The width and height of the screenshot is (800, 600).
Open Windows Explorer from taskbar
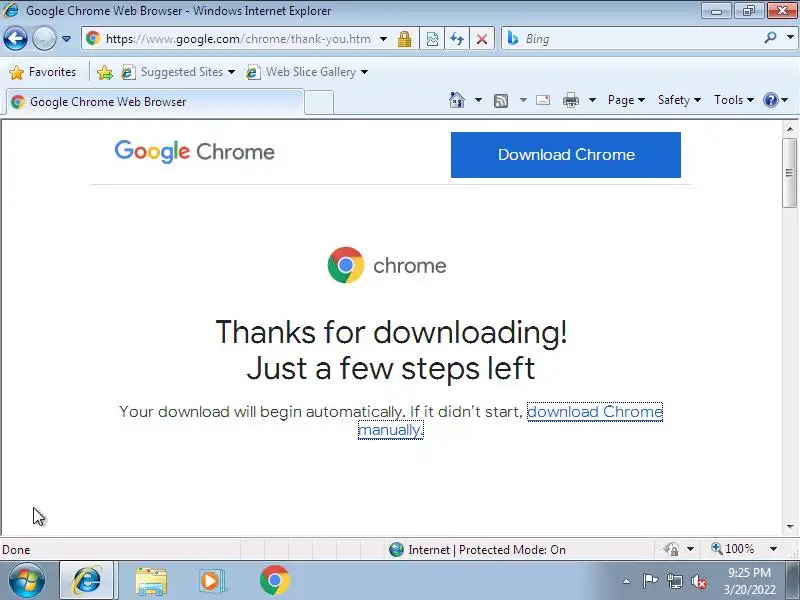pos(151,581)
